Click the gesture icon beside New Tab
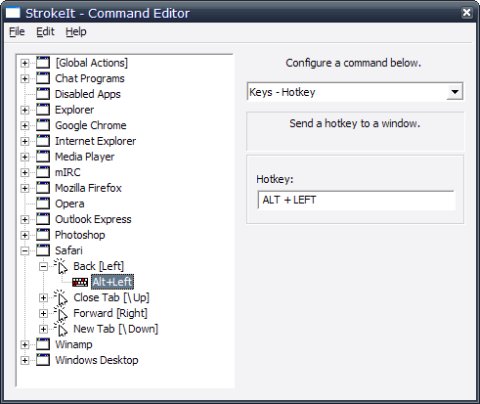 (61, 329)
